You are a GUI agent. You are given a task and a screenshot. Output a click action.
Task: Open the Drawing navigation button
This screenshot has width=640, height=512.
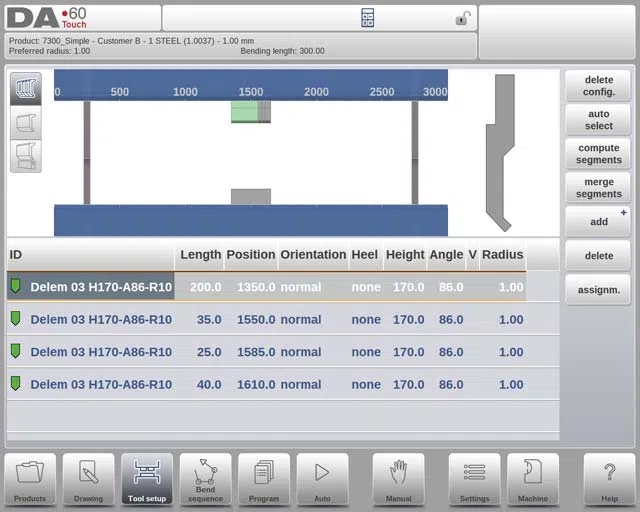coord(89,479)
